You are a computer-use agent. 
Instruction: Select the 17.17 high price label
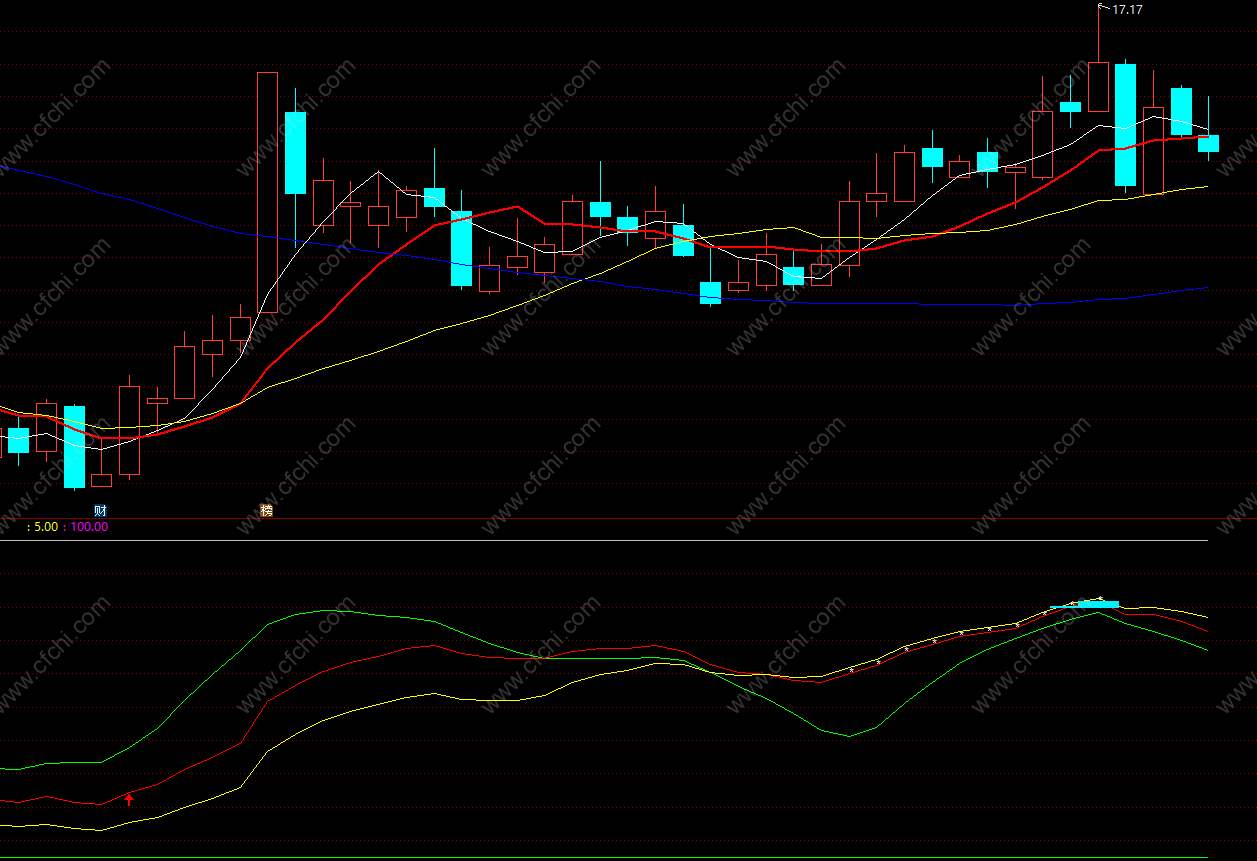click(1127, 9)
